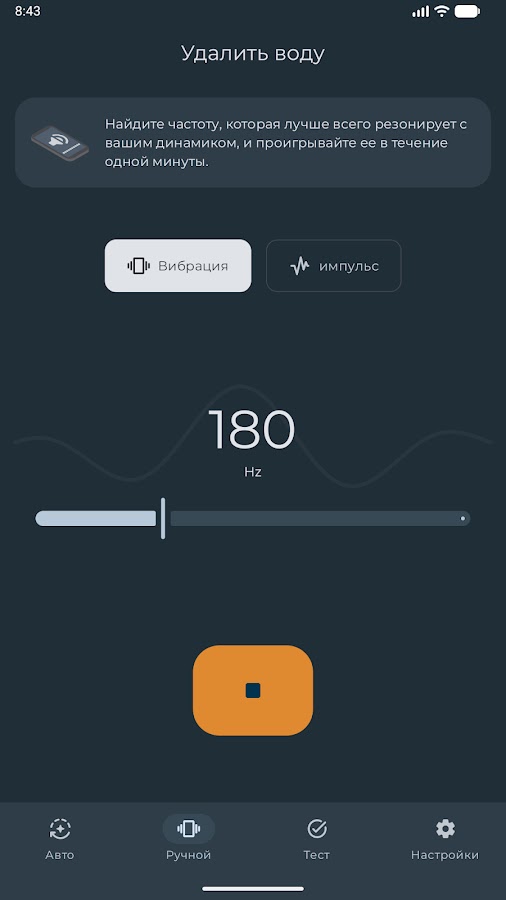506x900 pixels.
Task: Click the Авто refresh-sparkle icon
Action: [60, 829]
